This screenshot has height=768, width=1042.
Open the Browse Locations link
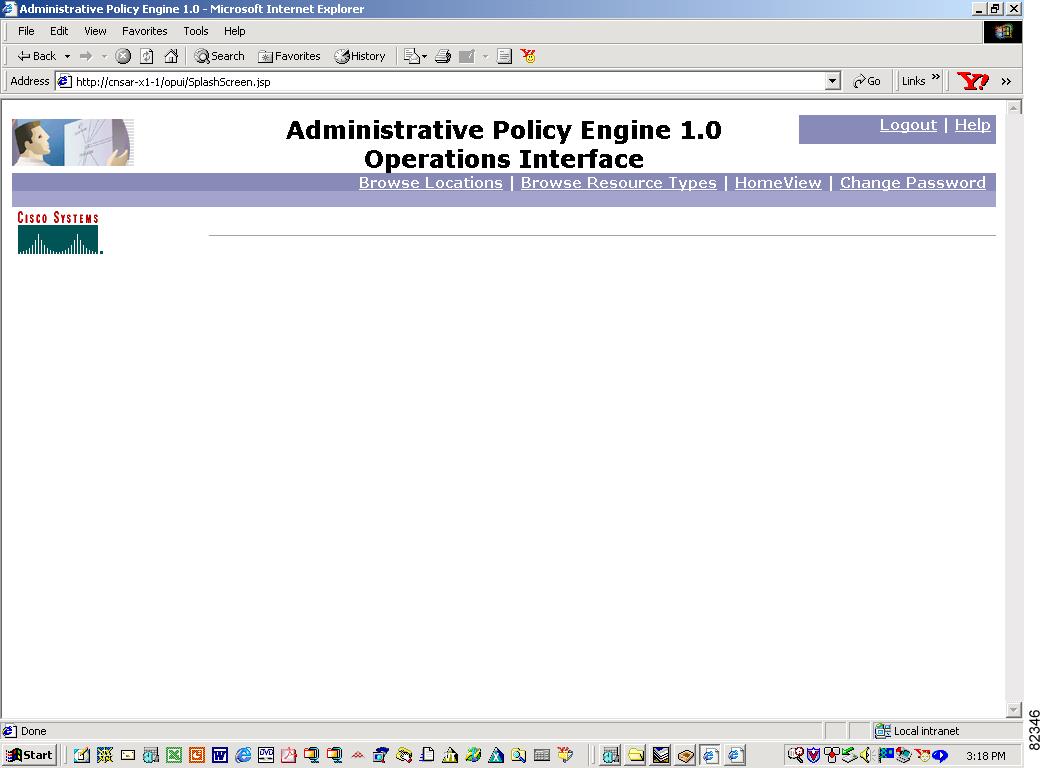click(x=431, y=183)
